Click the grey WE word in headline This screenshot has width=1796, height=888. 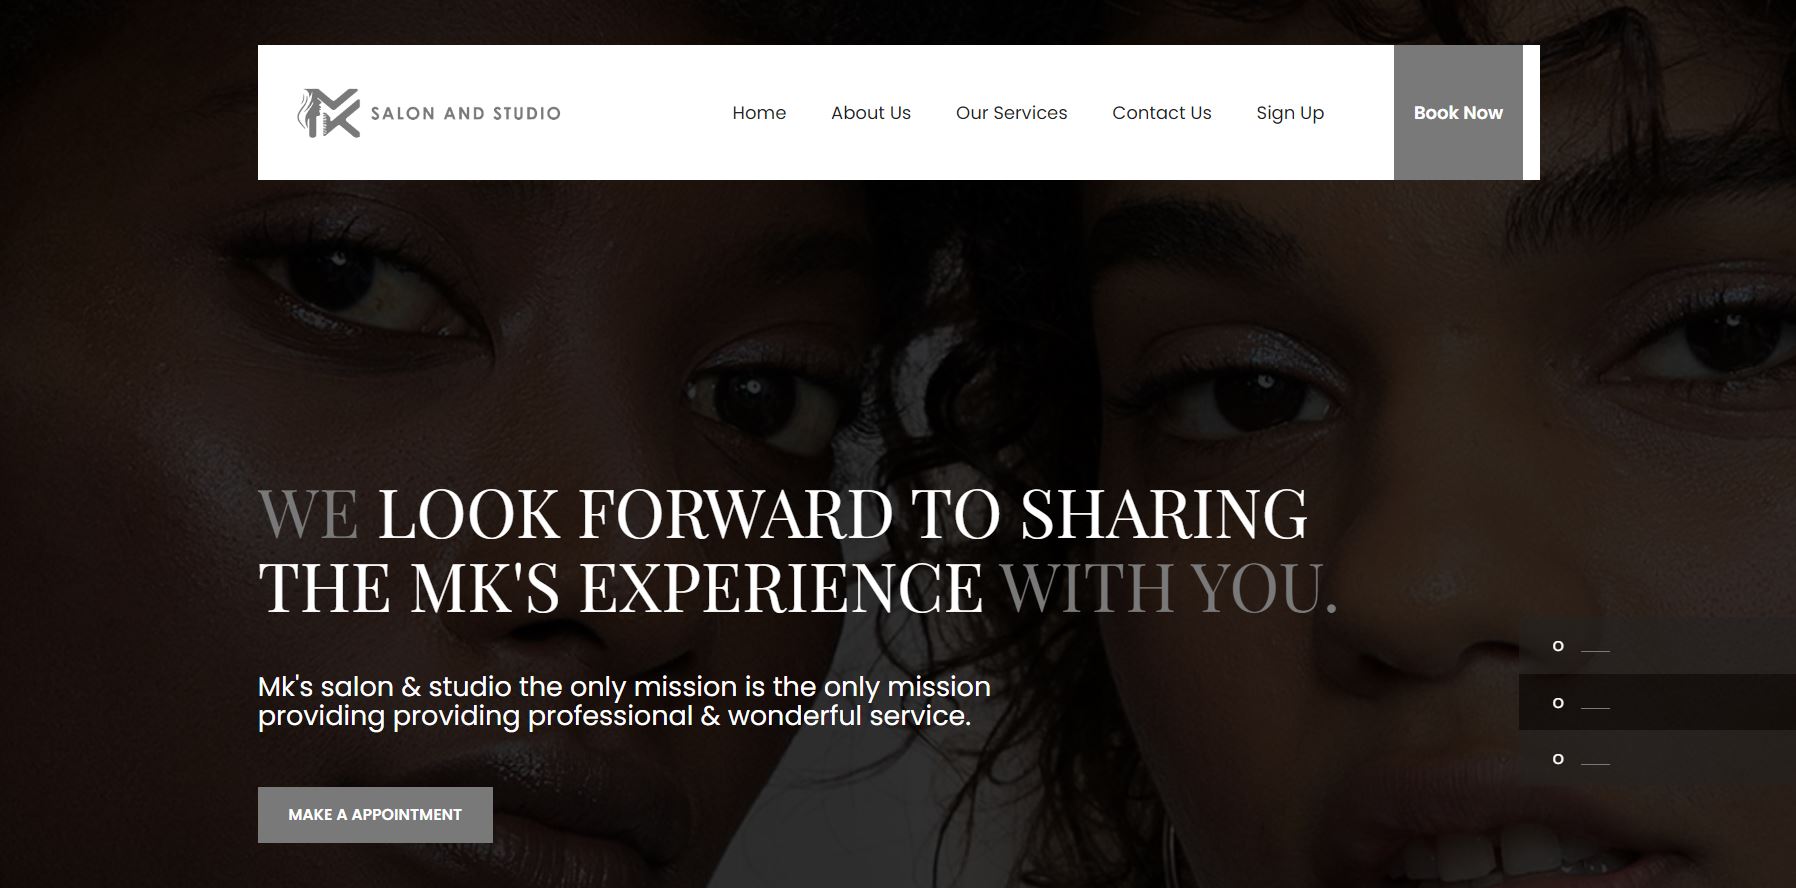308,514
